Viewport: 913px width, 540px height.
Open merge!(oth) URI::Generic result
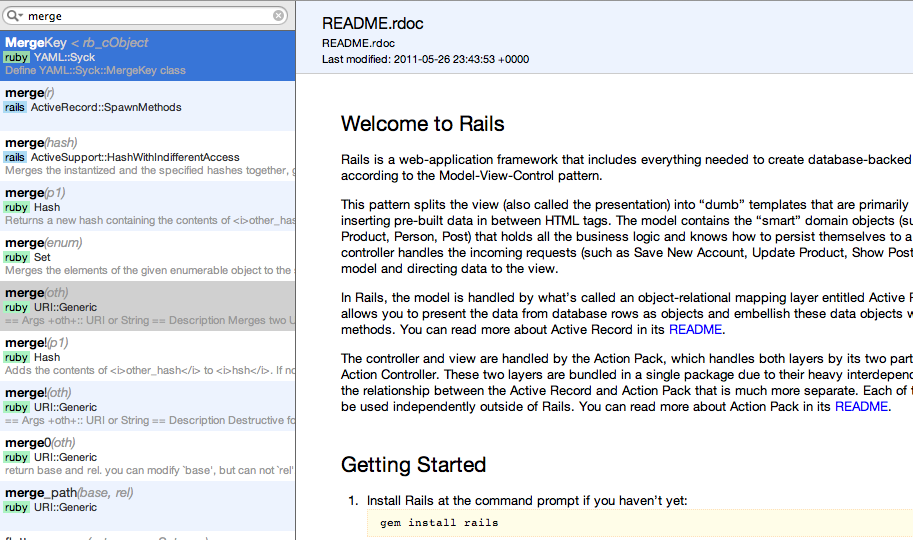(x=147, y=407)
